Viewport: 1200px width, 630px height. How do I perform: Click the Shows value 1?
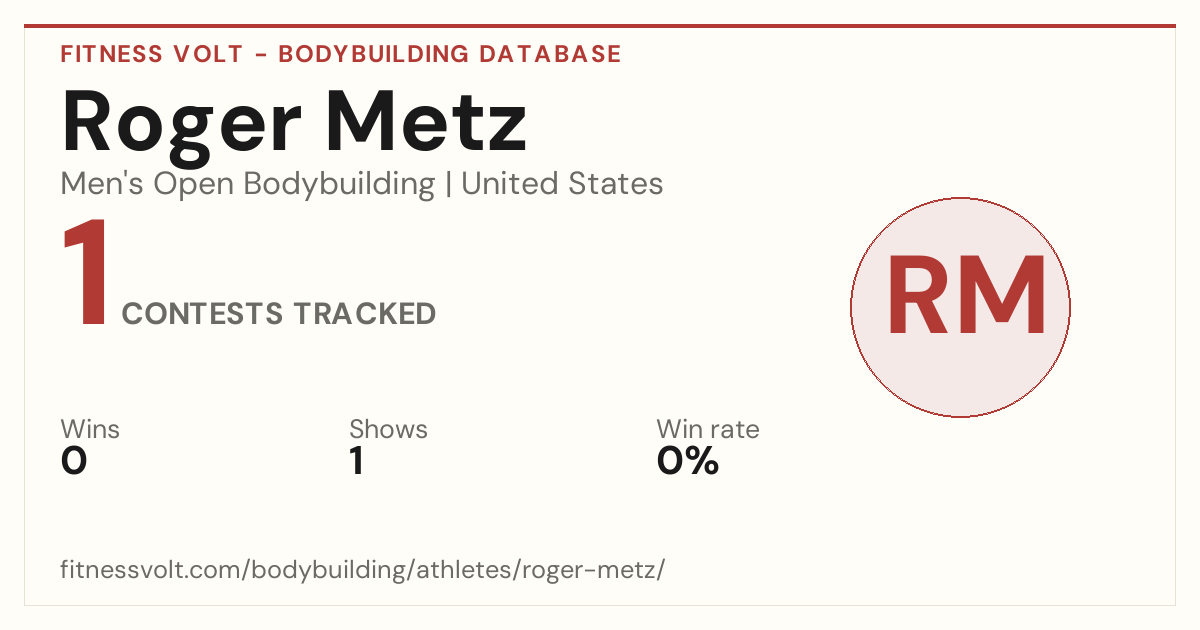point(356,461)
